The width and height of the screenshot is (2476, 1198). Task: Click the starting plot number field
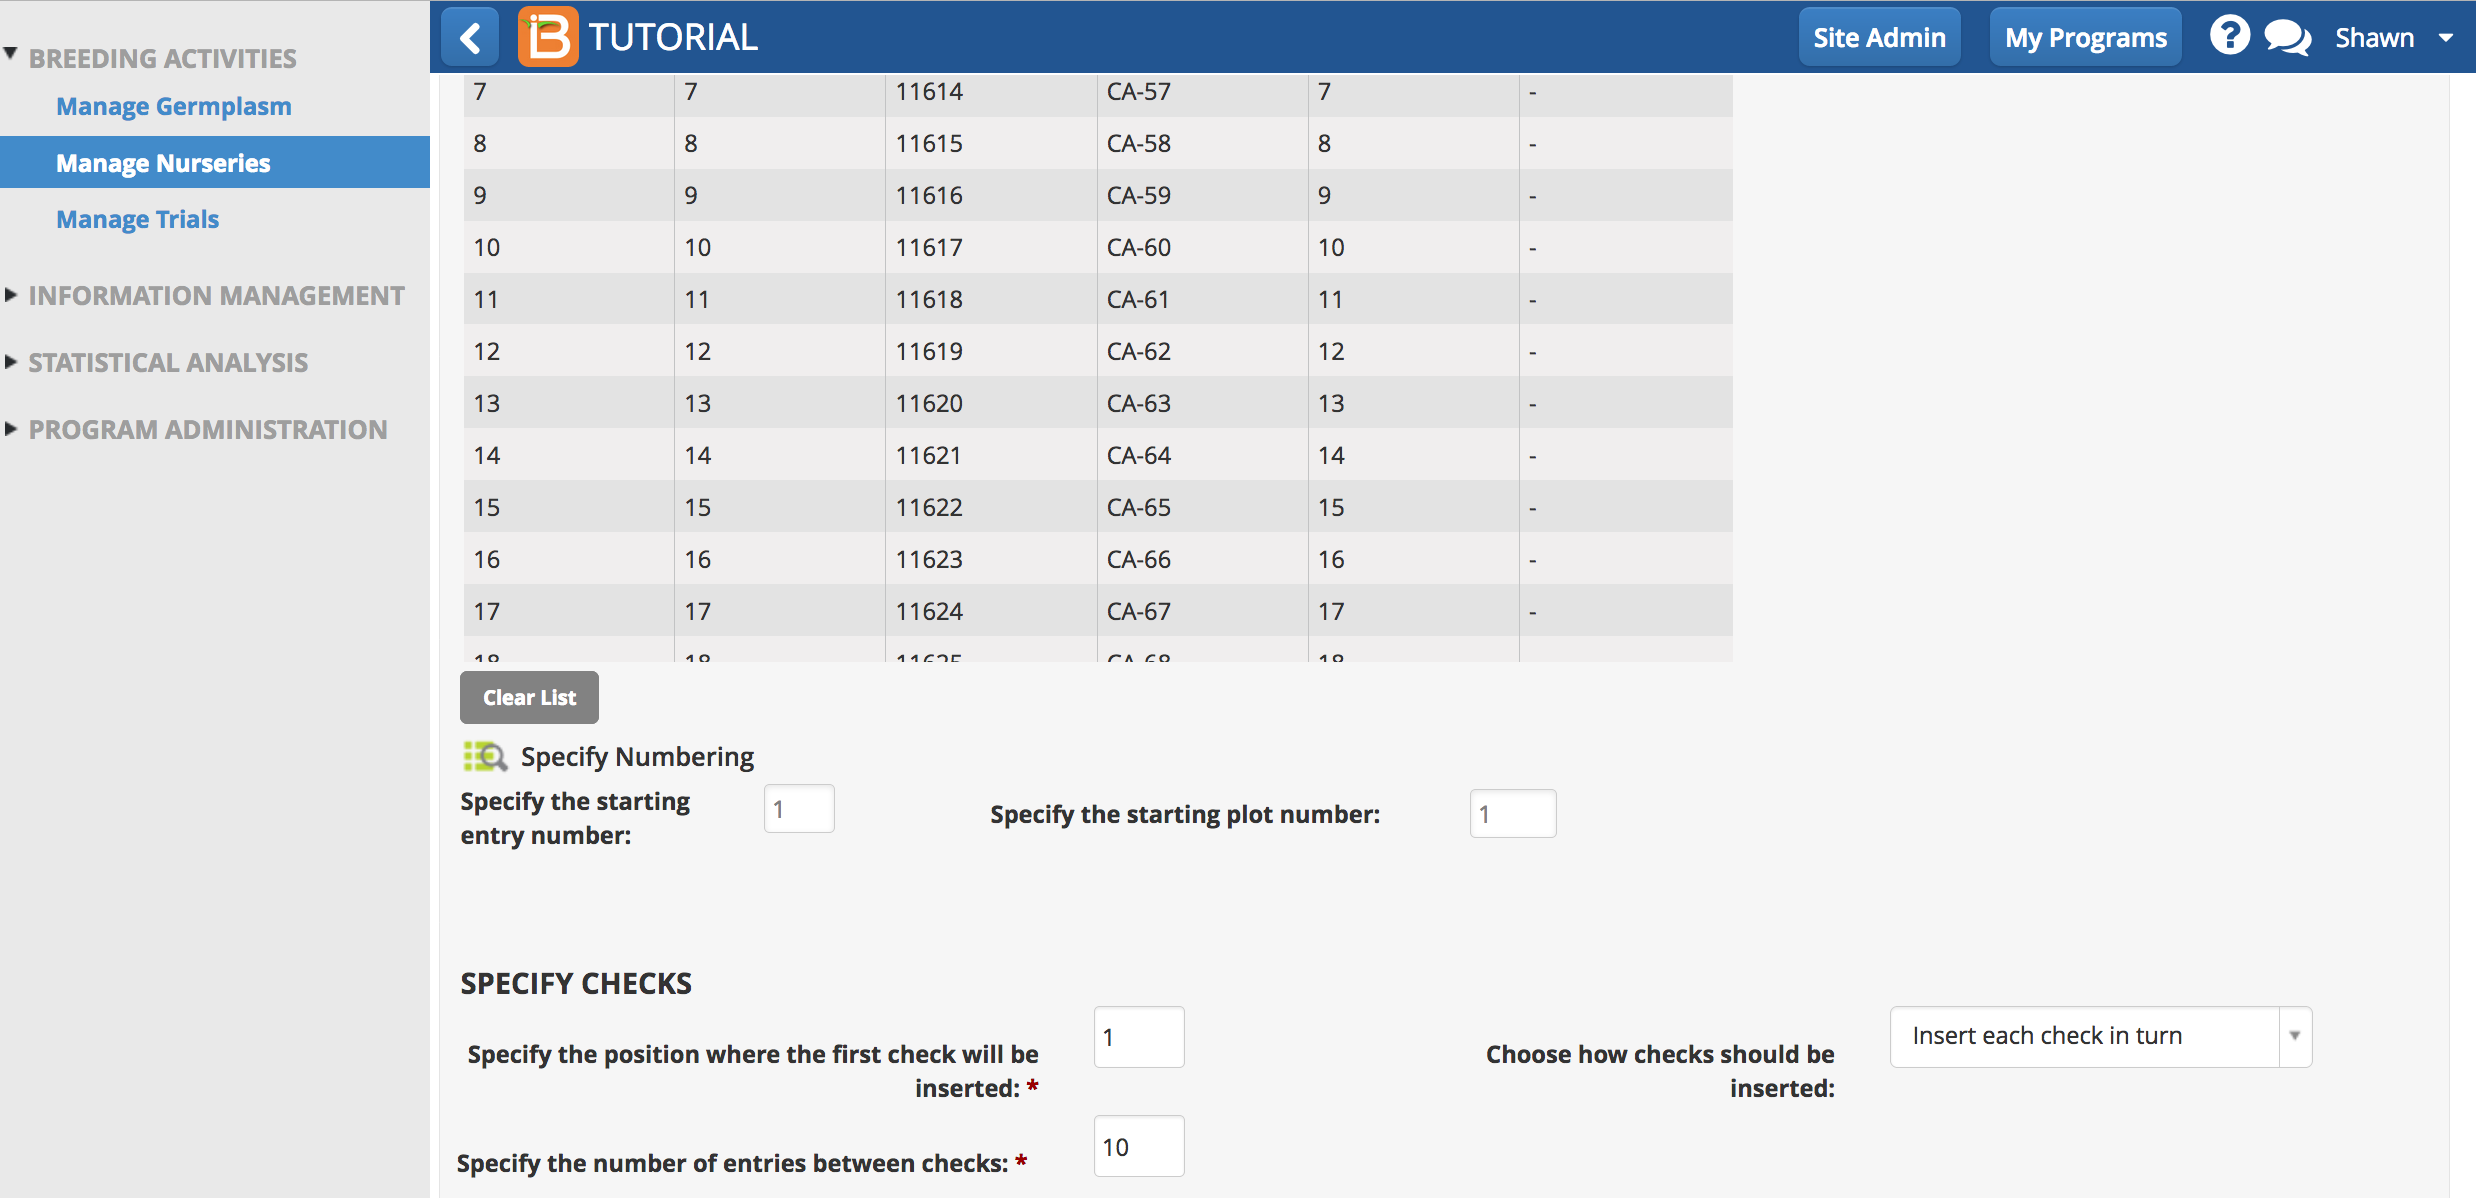point(1512,814)
